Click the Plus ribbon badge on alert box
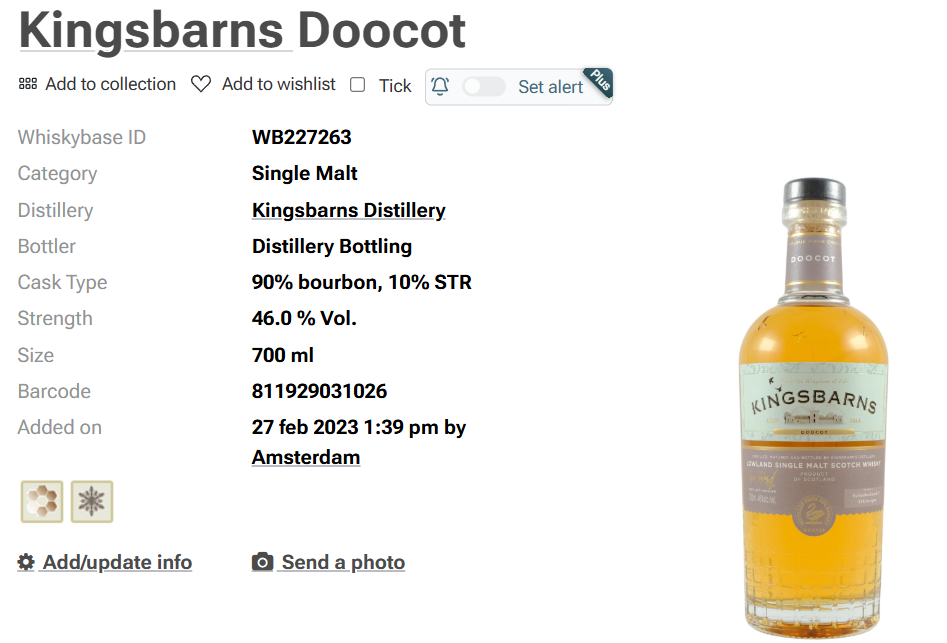 pyautogui.click(x=599, y=82)
